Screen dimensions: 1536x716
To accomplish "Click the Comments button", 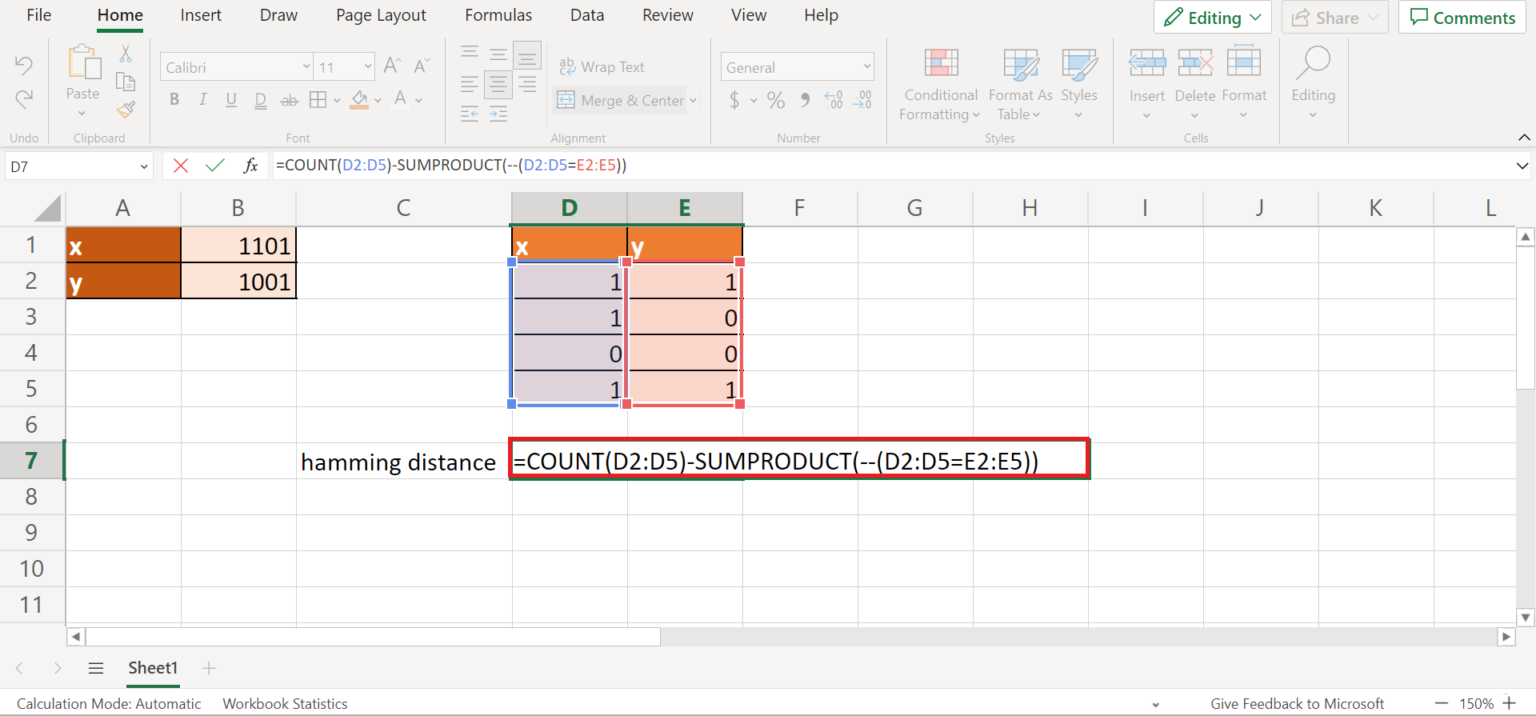I will (1461, 17).
